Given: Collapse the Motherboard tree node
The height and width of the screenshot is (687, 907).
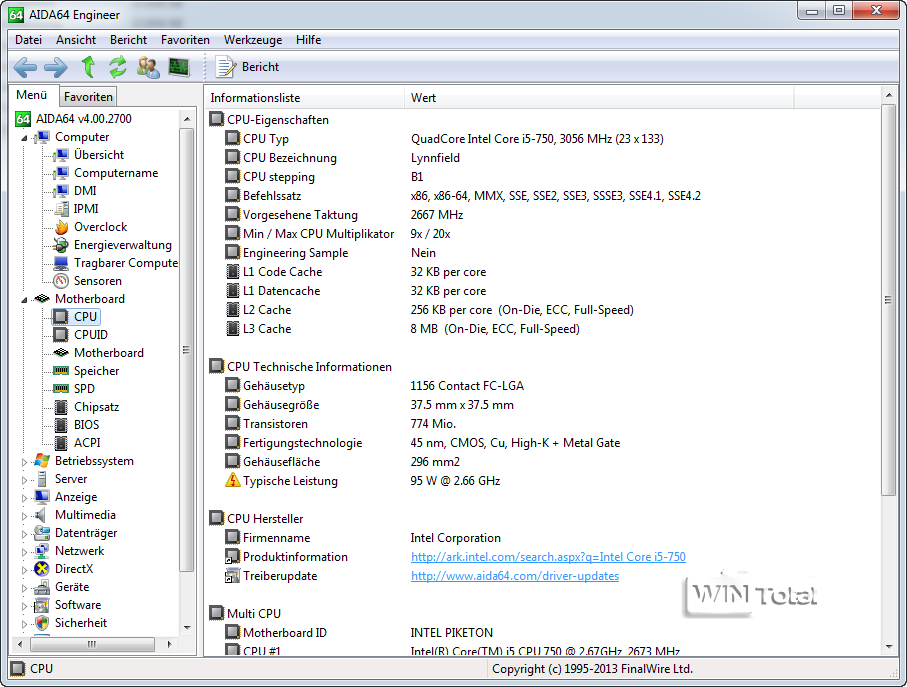Looking at the screenshot, I should tap(25, 299).
